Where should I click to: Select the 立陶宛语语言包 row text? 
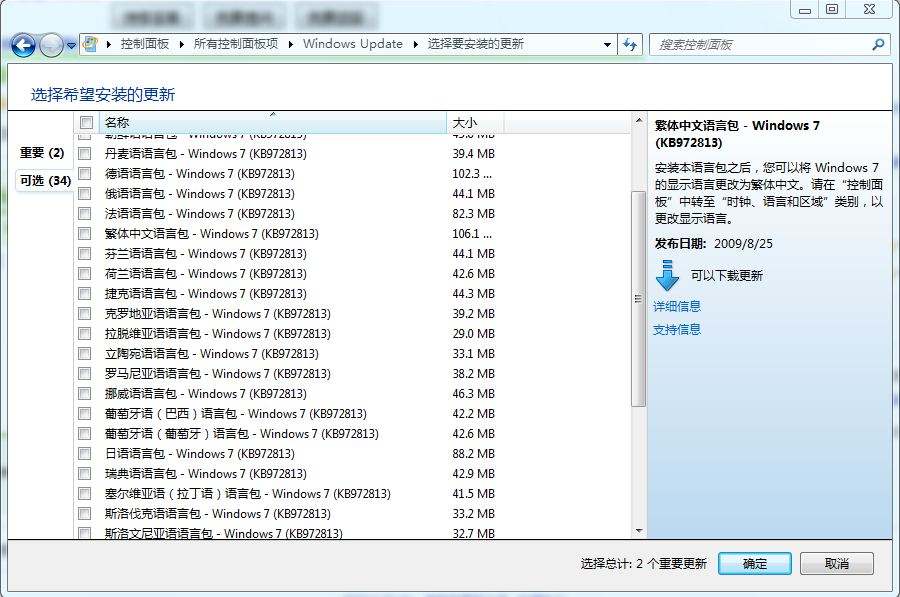[x=212, y=354]
